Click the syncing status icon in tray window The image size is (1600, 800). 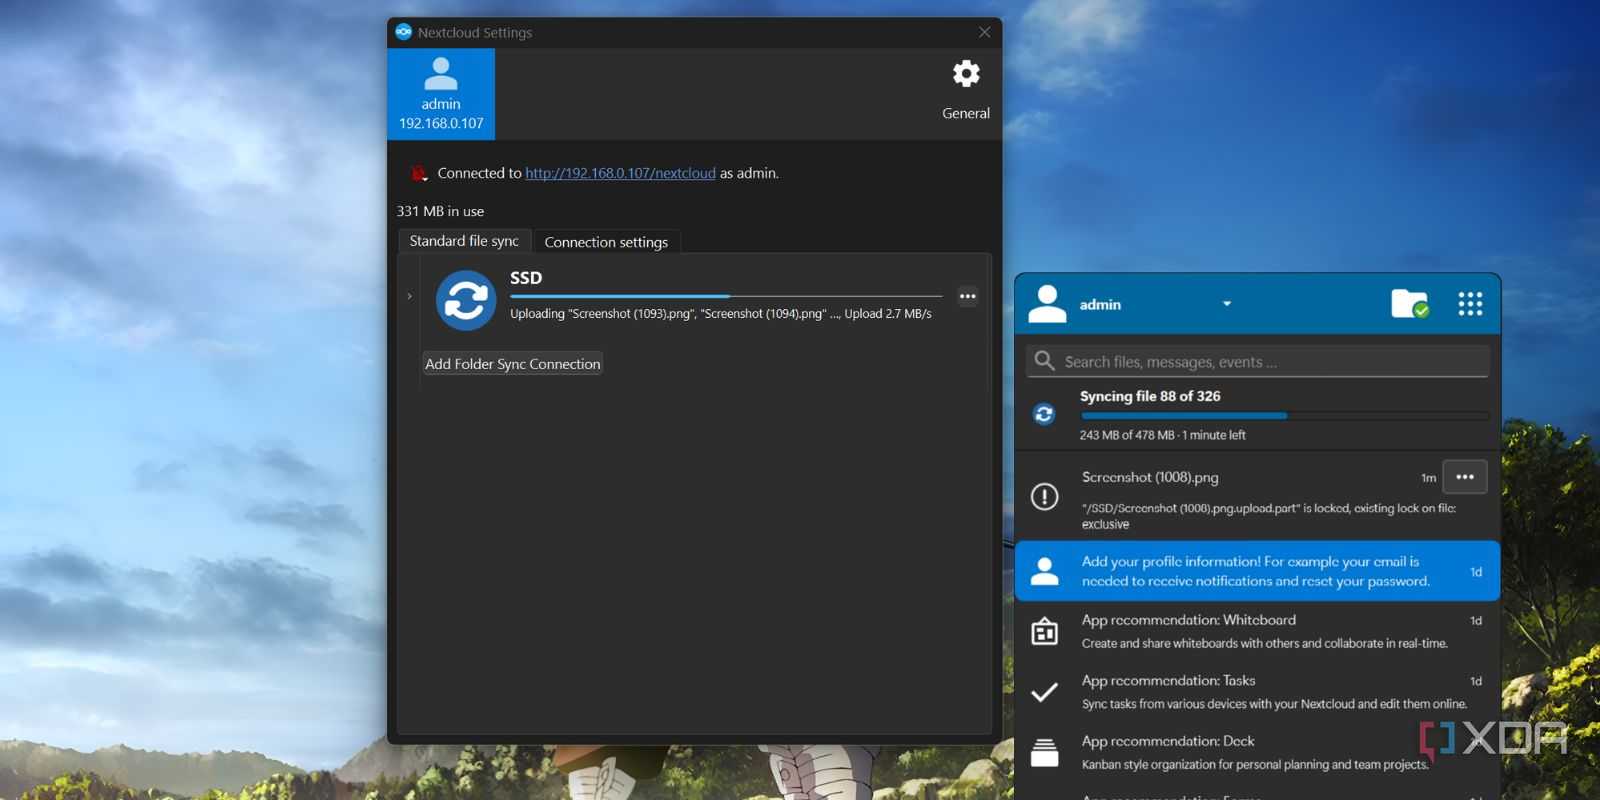point(1044,414)
